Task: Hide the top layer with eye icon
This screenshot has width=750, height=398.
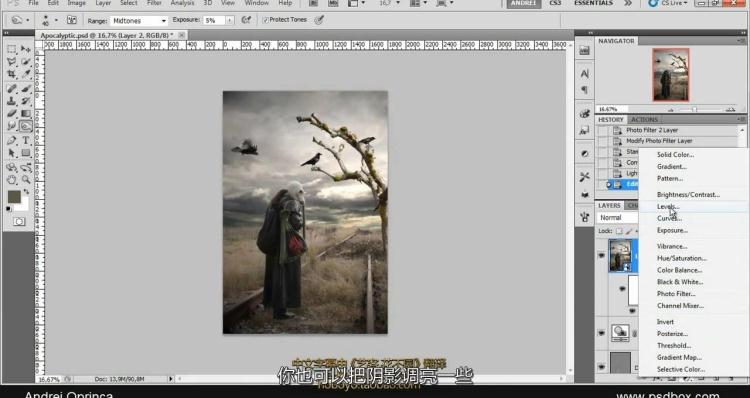Action: point(602,255)
